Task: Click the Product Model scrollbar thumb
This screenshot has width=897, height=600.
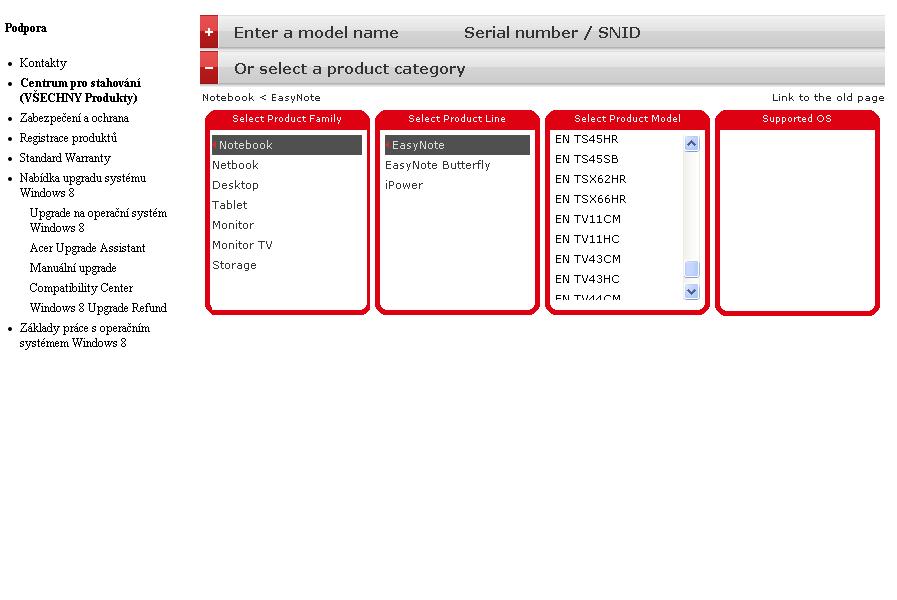Action: (691, 268)
